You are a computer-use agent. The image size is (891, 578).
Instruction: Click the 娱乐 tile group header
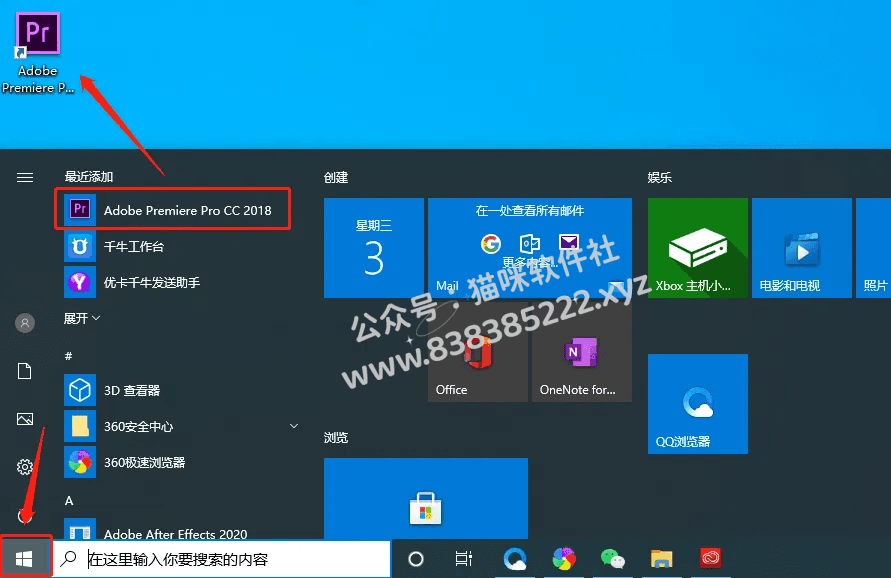pos(660,178)
